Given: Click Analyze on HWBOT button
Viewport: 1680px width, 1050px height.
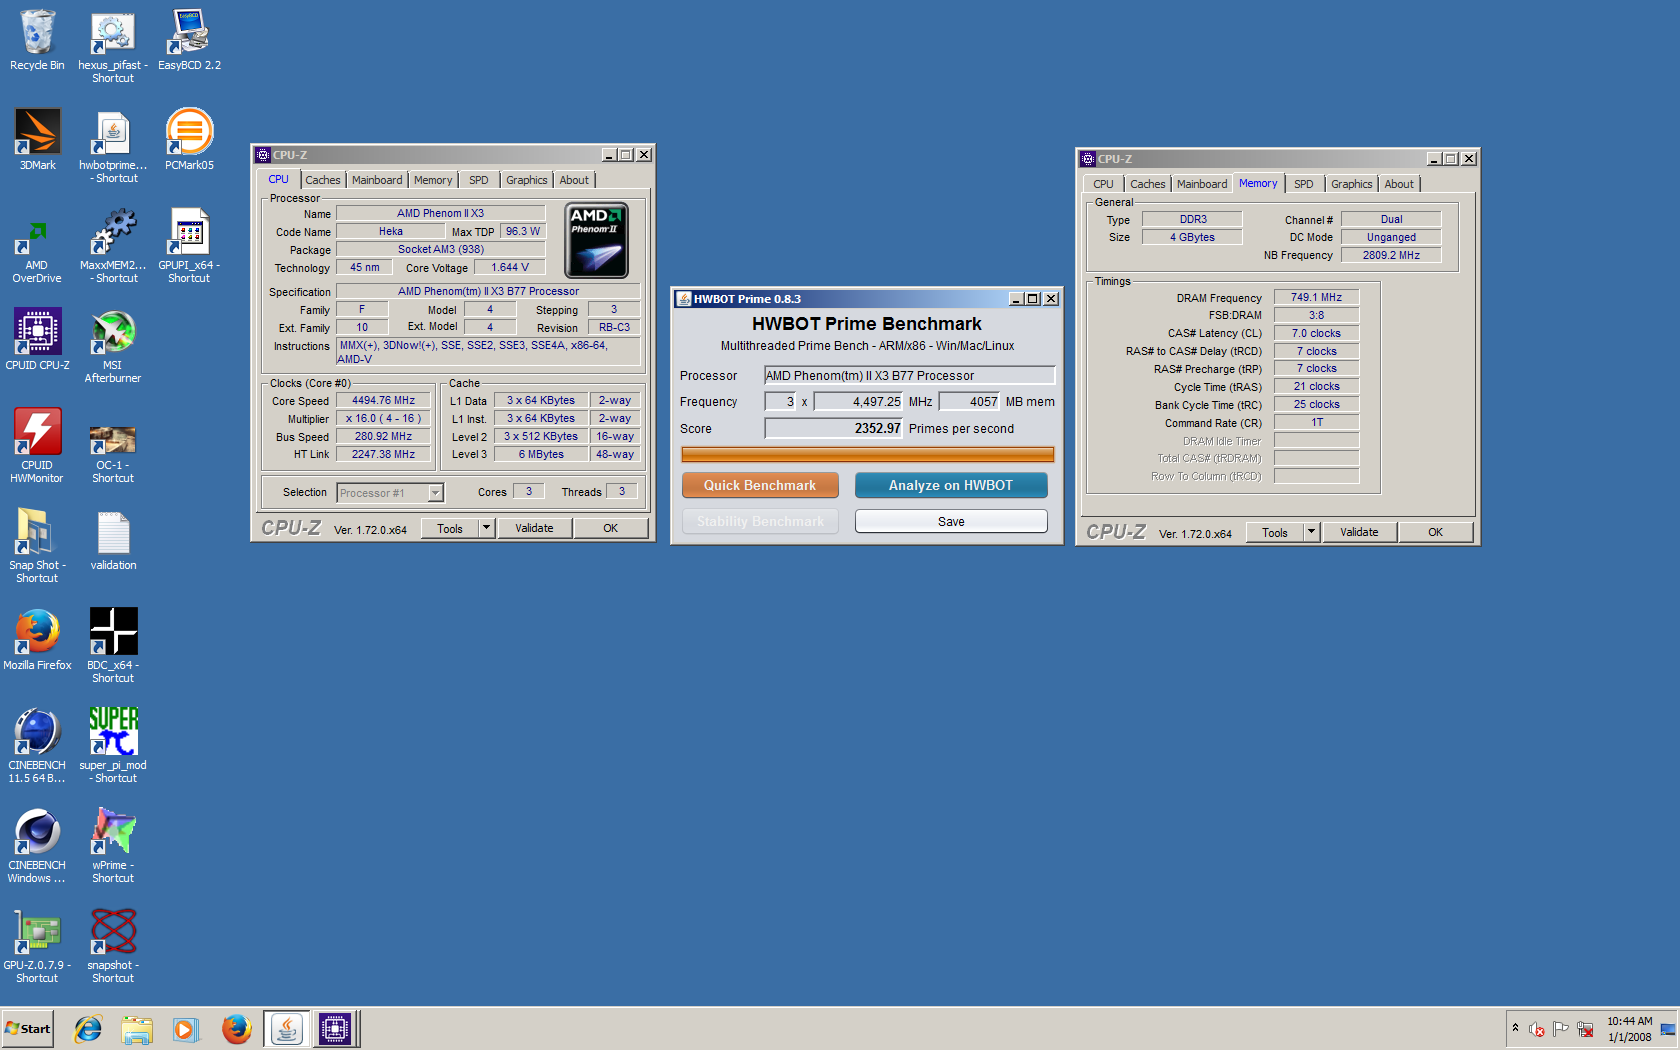Looking at the screenshot, I should (951, 485).
